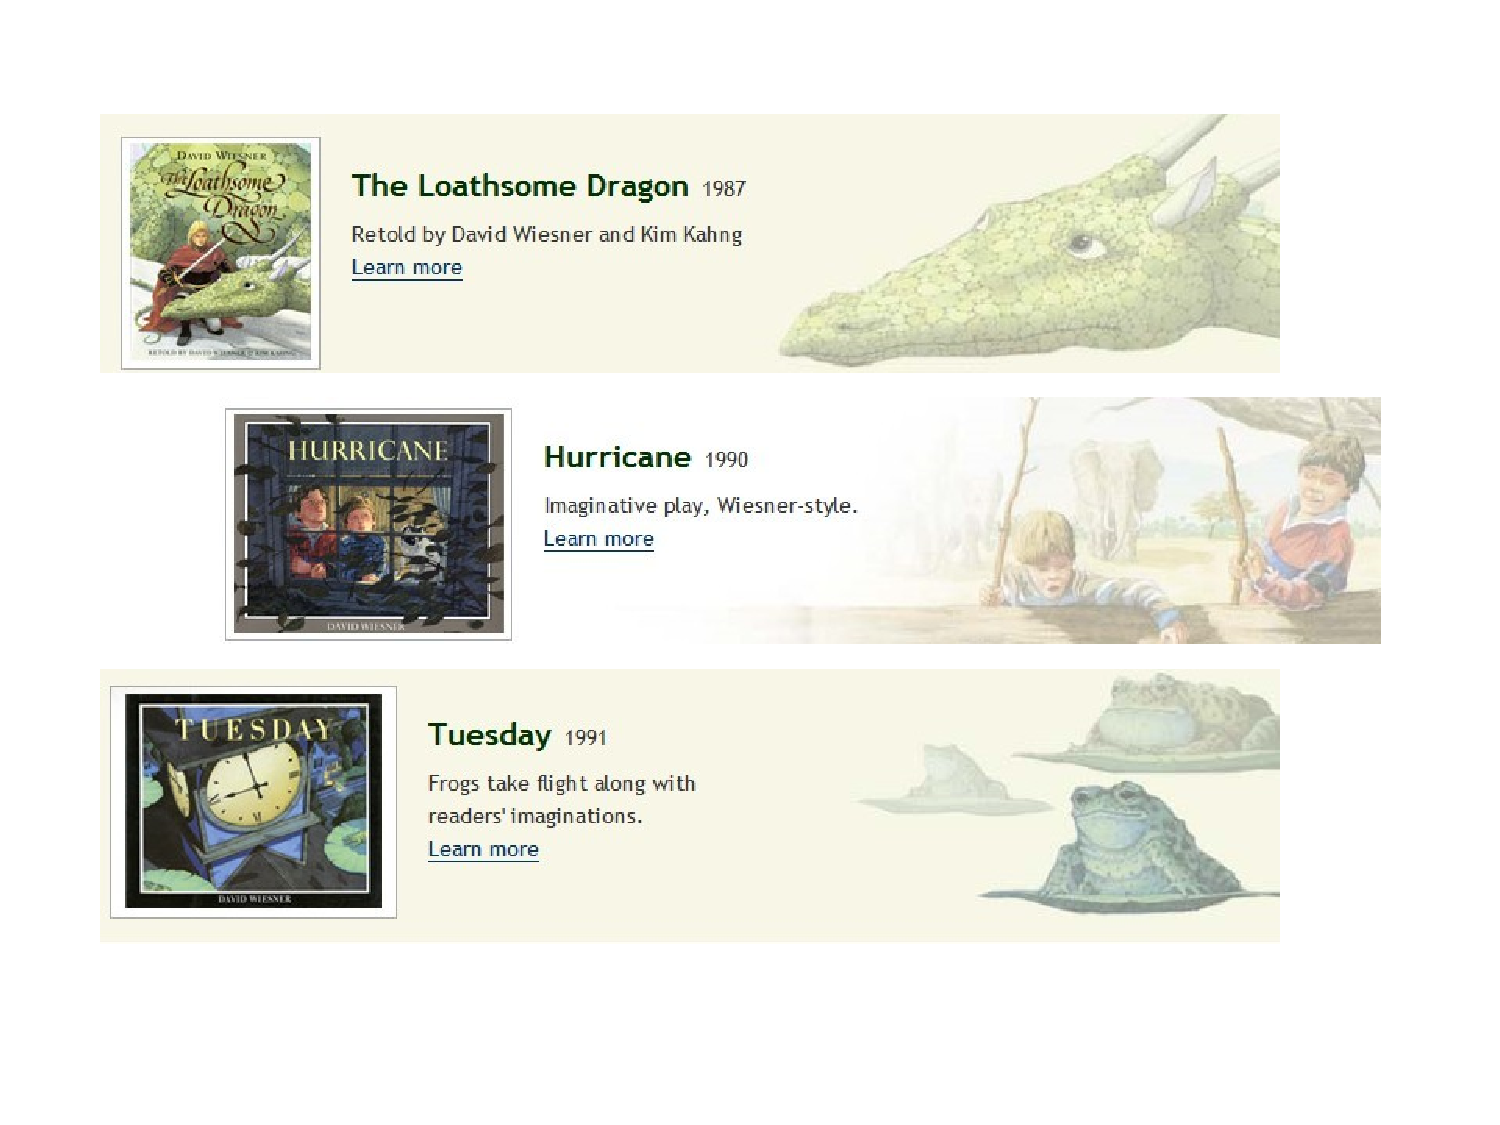This screenshot has height=1125, width=1500.
Task: Click the year 1987 beside Loathsome Dragon
Action: 724,188
